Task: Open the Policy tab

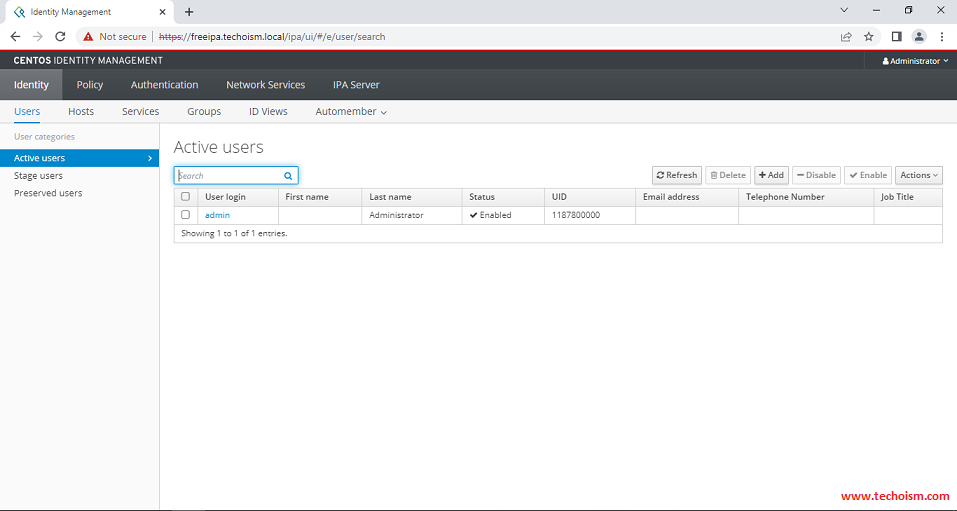Action: (90, 85)
